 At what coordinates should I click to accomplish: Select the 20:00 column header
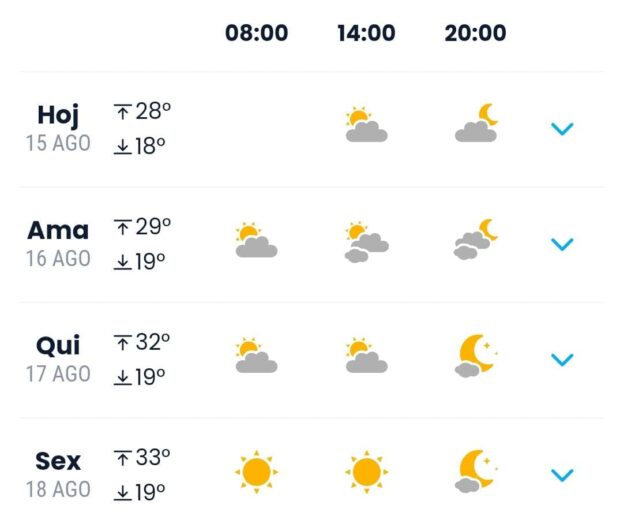(475, 33)
